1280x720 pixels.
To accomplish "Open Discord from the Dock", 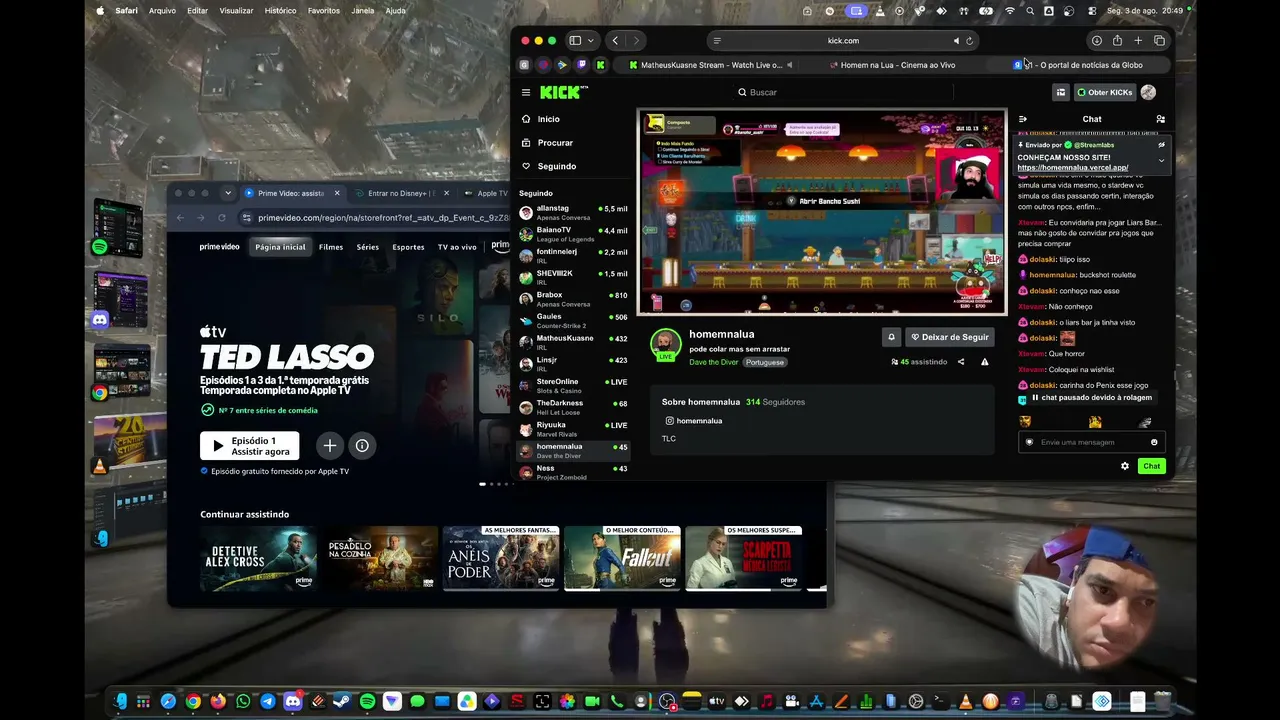I will click(292, 702).
